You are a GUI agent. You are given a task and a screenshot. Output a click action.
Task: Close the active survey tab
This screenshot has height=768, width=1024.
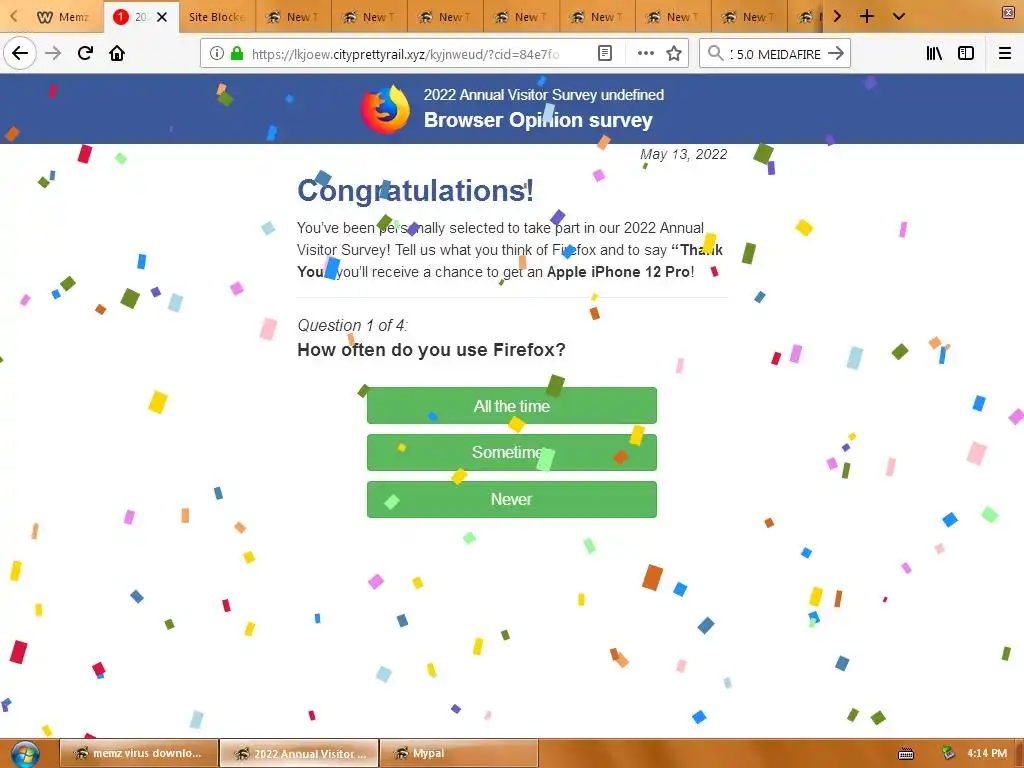click(x=162, y=17)
